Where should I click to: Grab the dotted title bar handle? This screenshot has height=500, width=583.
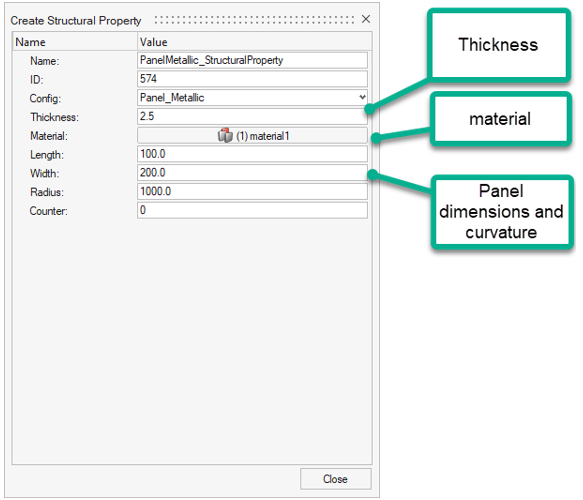(x=254, y=20)
